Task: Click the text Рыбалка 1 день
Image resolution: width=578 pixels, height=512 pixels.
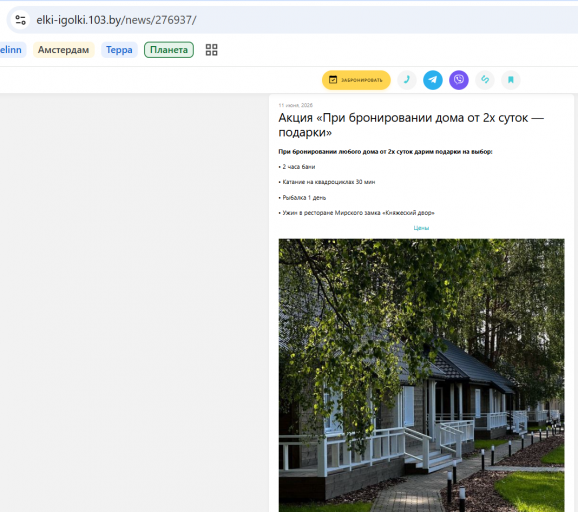Action: tap(302, 198)
